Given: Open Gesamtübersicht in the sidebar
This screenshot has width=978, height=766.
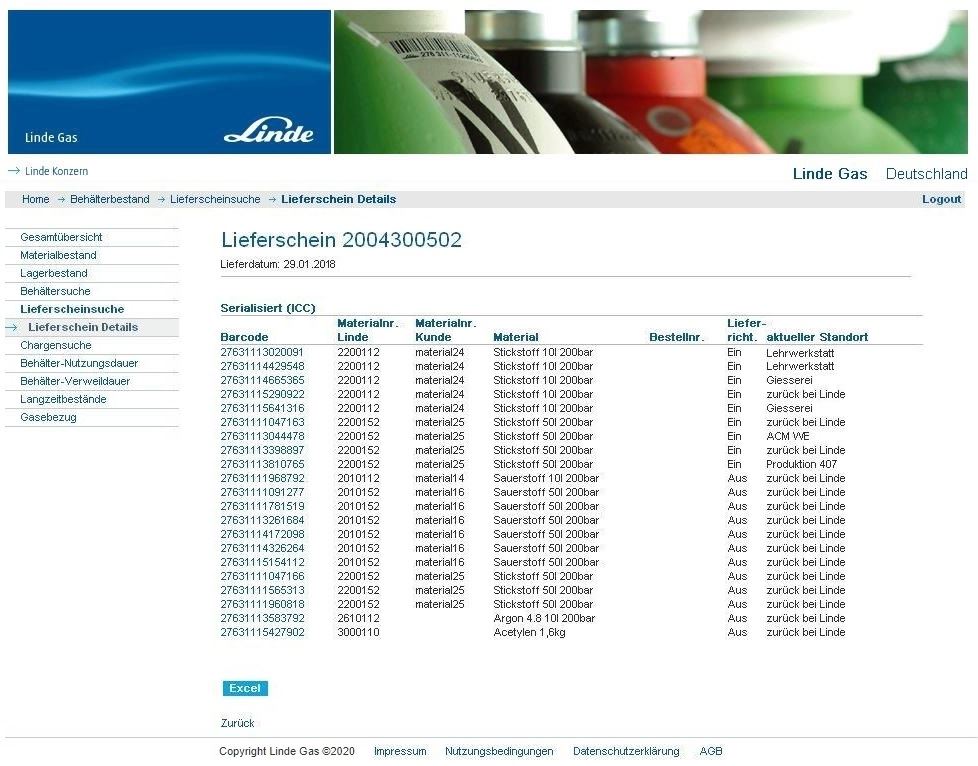Looking at the screenshot, I should tap(61, 237).
